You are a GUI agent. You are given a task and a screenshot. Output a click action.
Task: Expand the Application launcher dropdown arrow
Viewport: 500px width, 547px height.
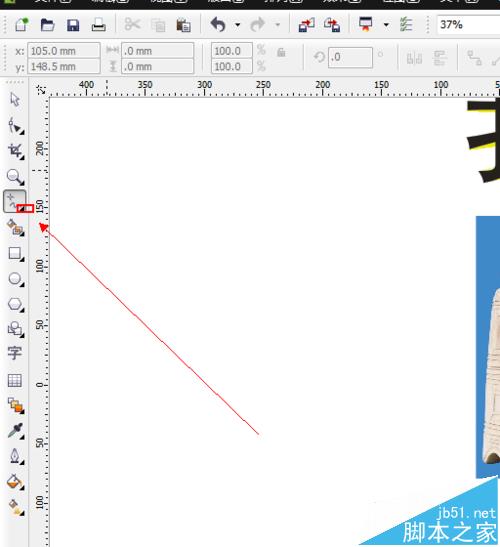coord(386,25)
